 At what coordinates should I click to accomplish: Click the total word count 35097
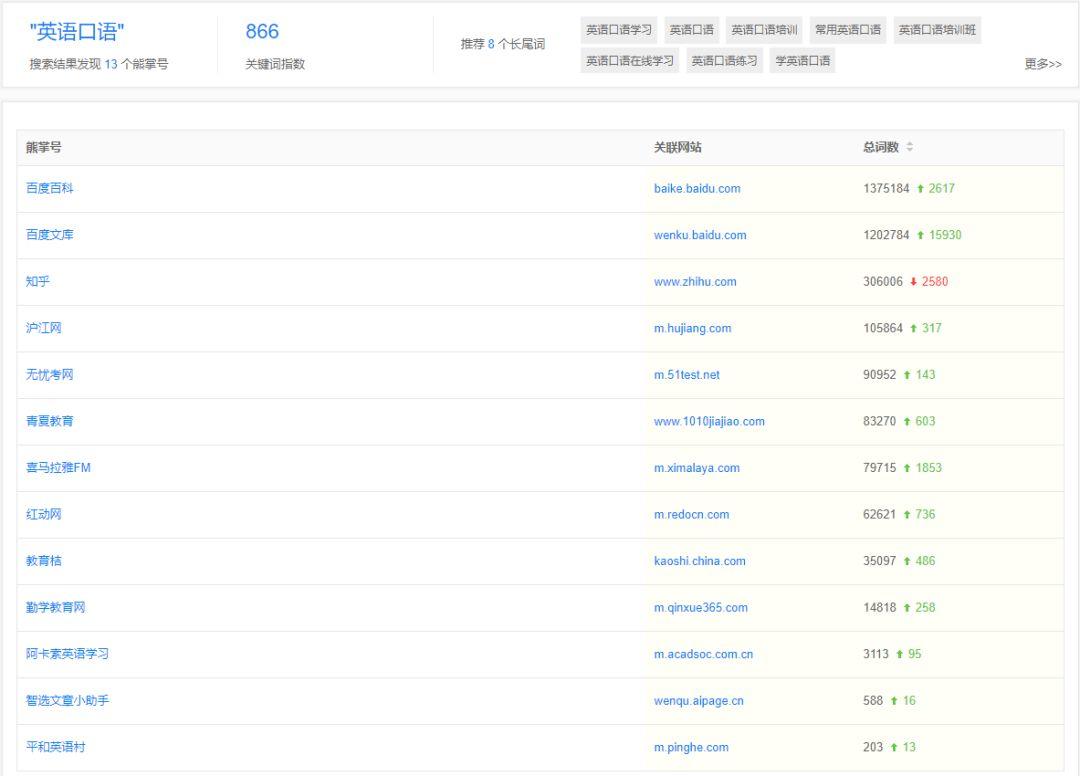pos(880,560)
